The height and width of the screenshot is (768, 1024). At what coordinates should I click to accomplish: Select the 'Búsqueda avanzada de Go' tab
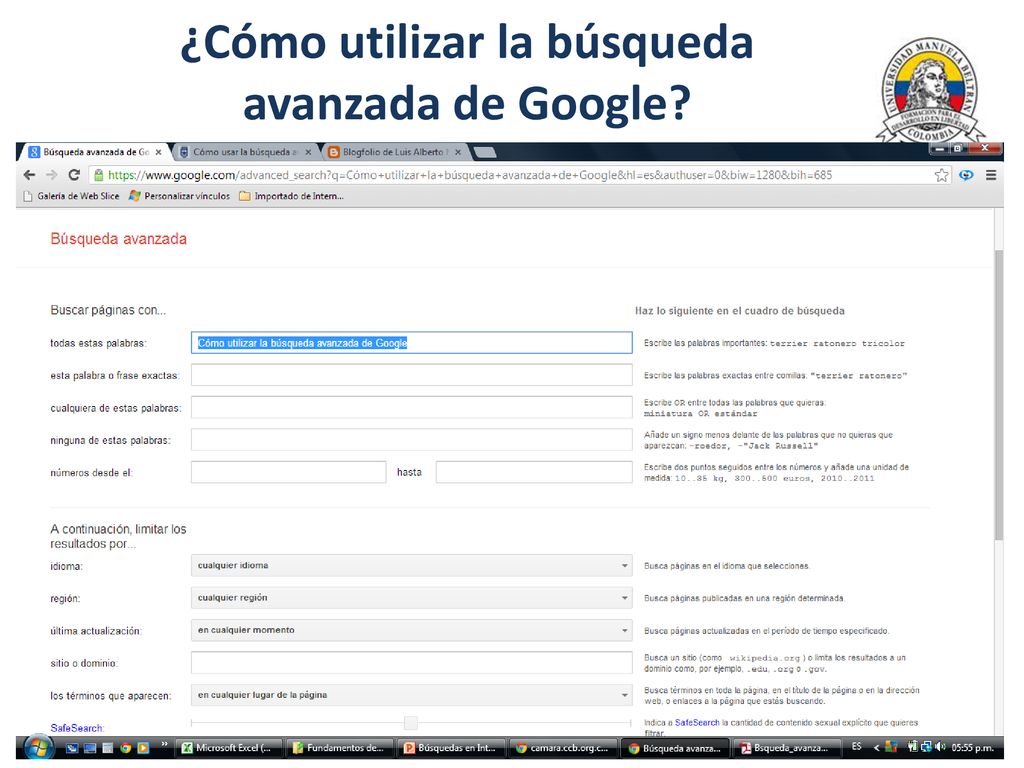click(95, 152)
